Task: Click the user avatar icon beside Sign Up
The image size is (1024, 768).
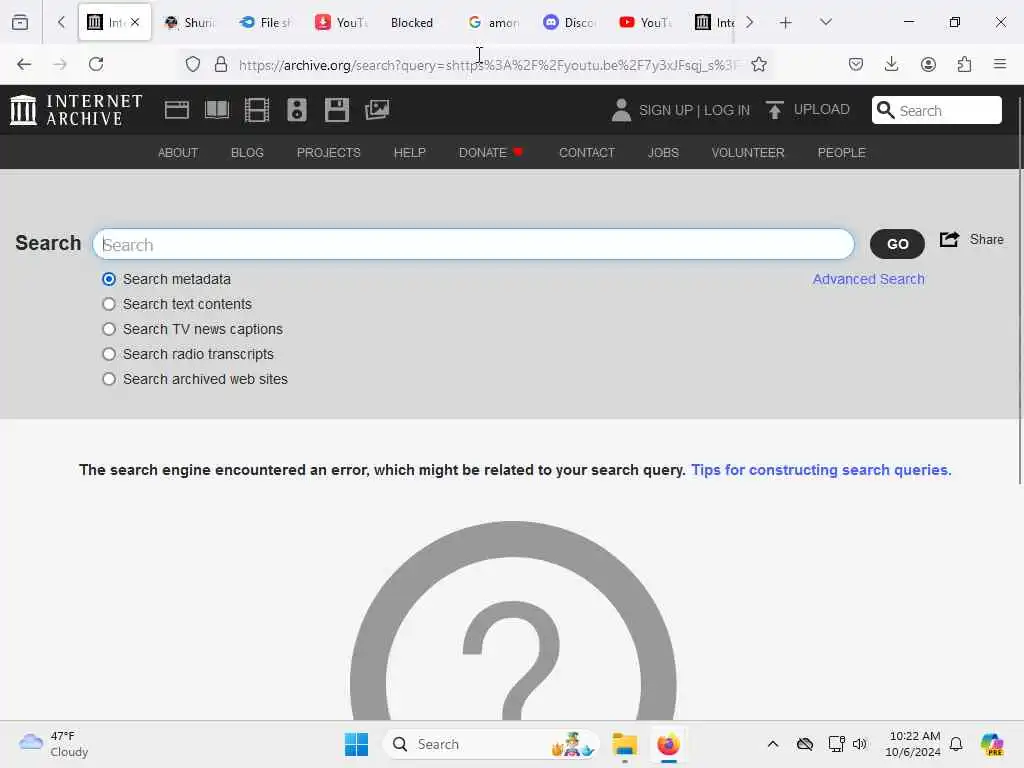Action: [x=621, y=110]
